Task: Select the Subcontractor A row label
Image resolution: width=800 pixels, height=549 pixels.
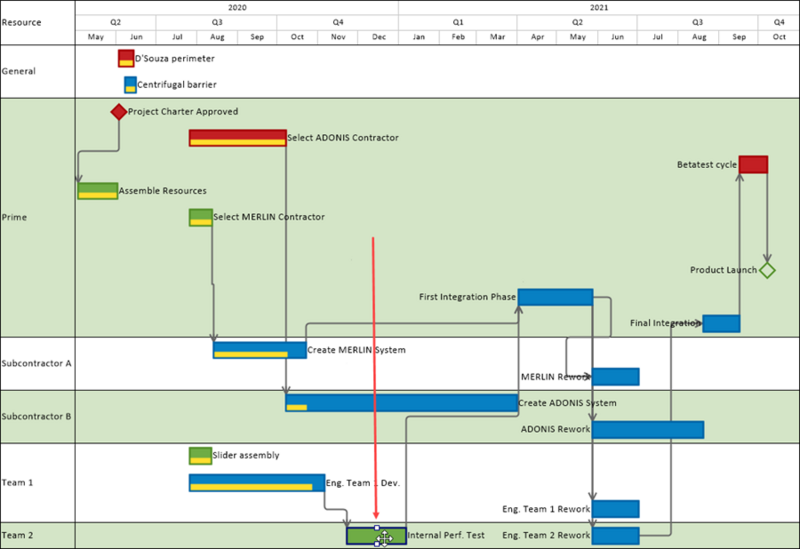Action: pos(36,363)
